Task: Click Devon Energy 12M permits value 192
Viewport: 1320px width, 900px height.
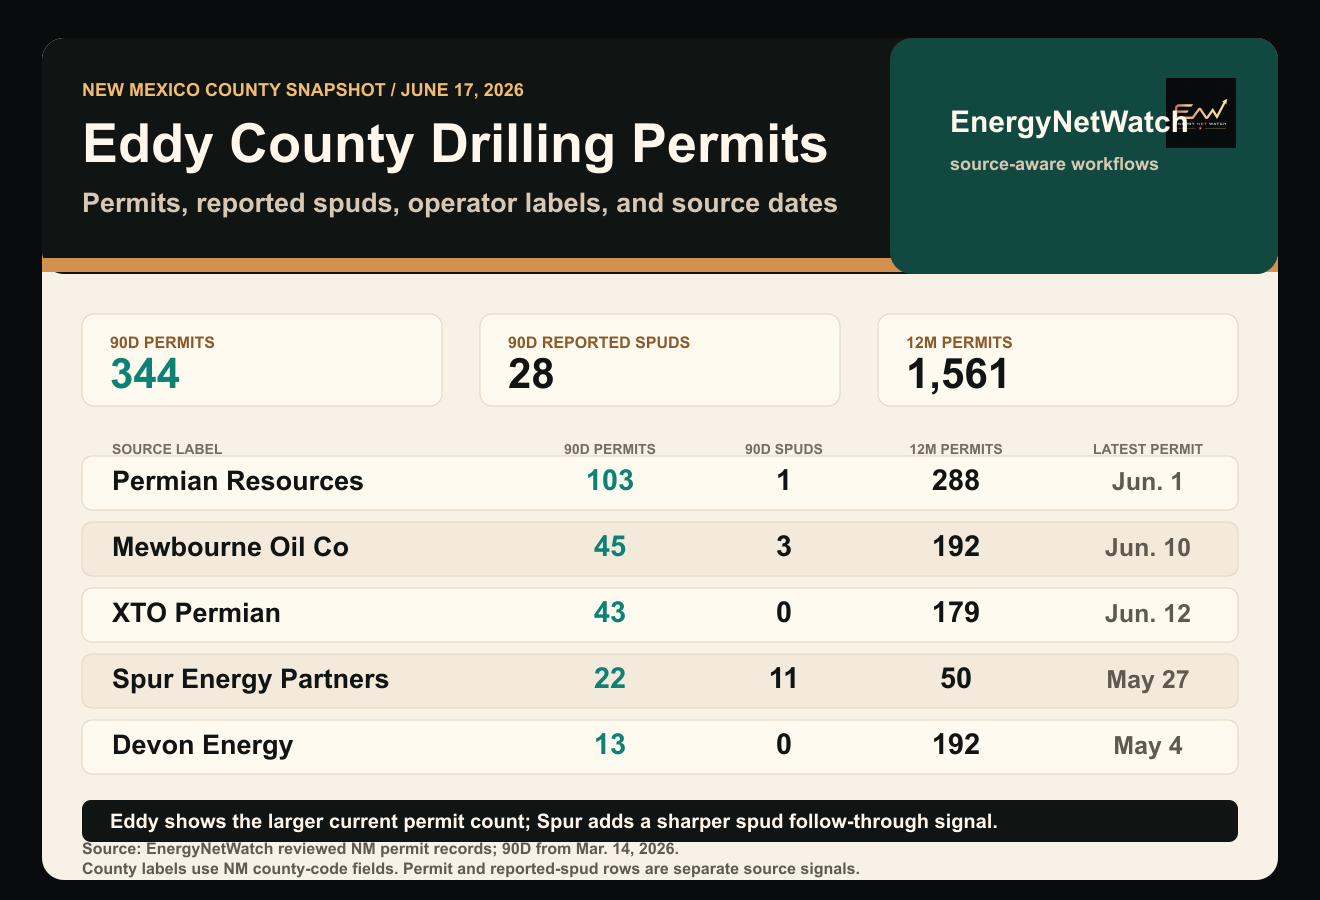Action: pos(956,745)
